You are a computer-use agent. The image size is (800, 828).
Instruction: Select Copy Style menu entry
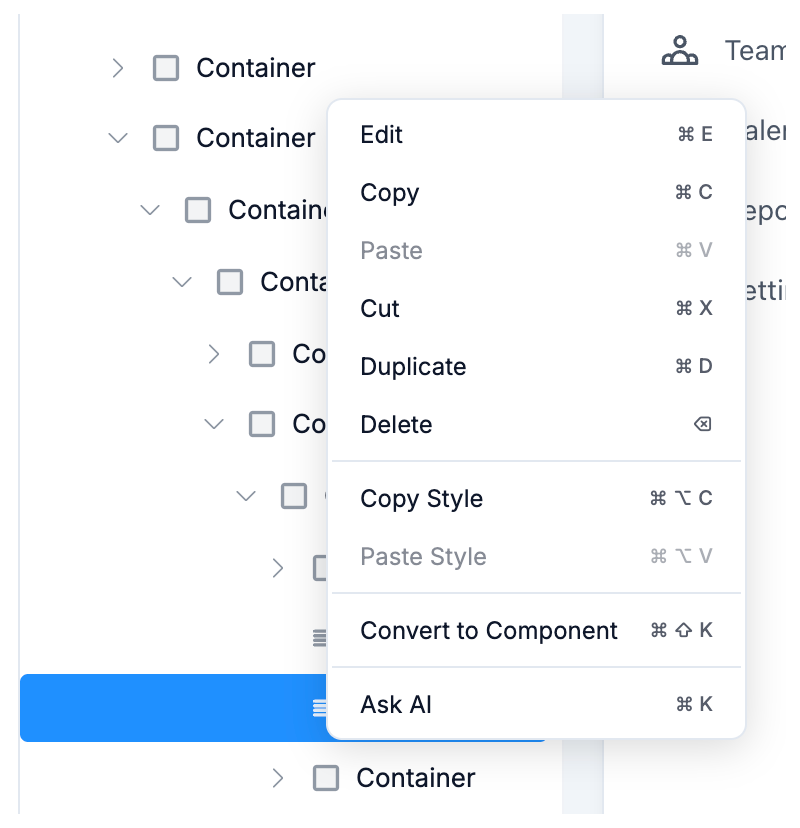(x=422, y=499)
